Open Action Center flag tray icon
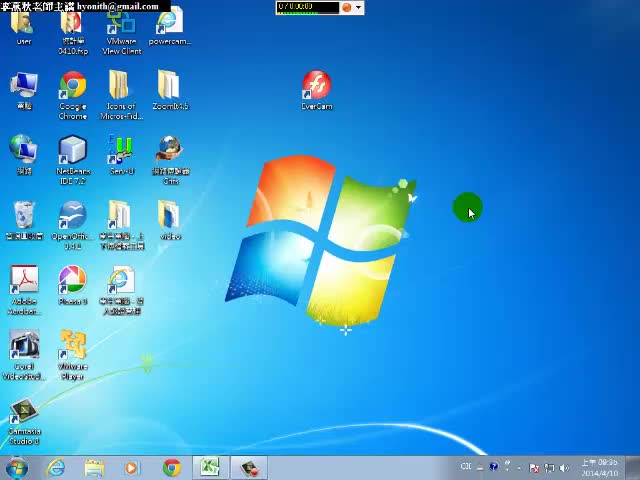Screen dimensions: 640x480 coord(534,468)
